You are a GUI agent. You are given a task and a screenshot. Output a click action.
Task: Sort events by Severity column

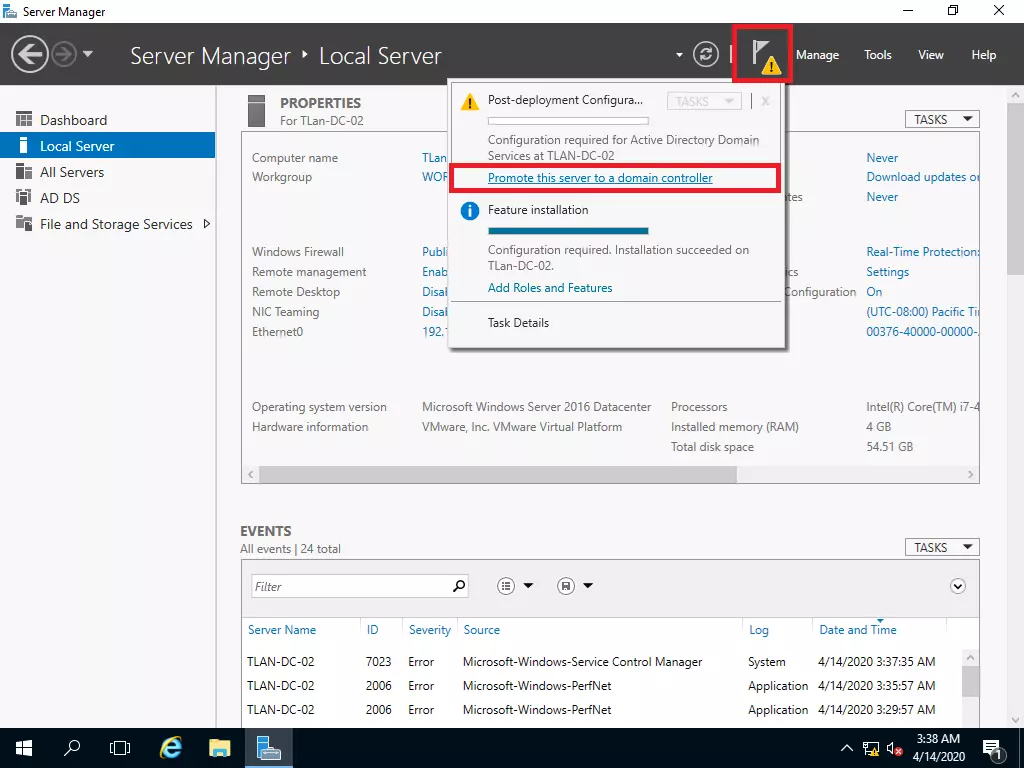coord(430,630)
